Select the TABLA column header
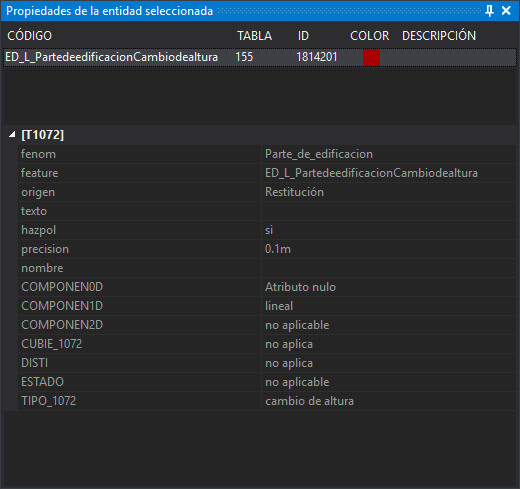 (x=254, y=36)
